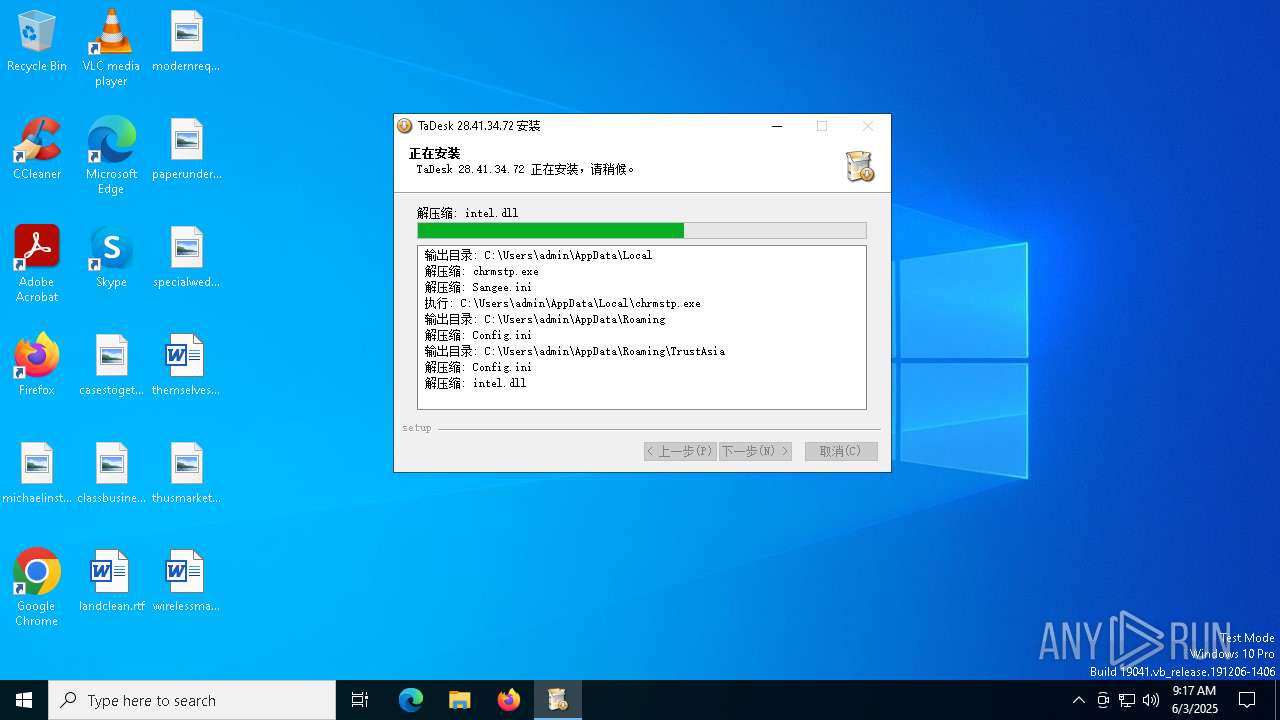
Task: Open the Google Chrome desktop shortcut
Action: coord(37,588)
